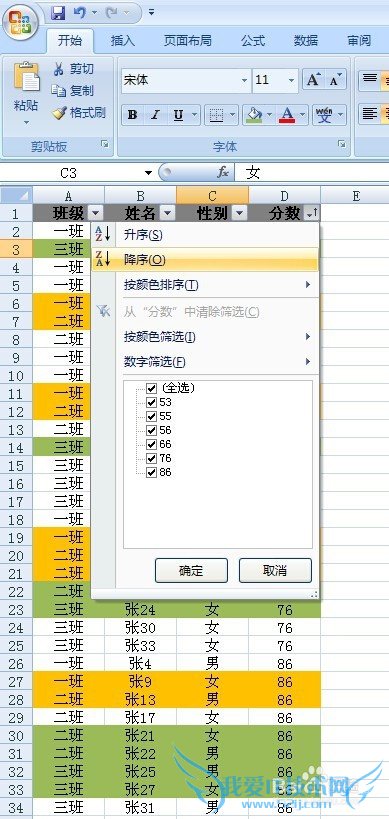Cancel filter with 取消 button
This screenshot has height=819, width=389.
tap(275, 570)
